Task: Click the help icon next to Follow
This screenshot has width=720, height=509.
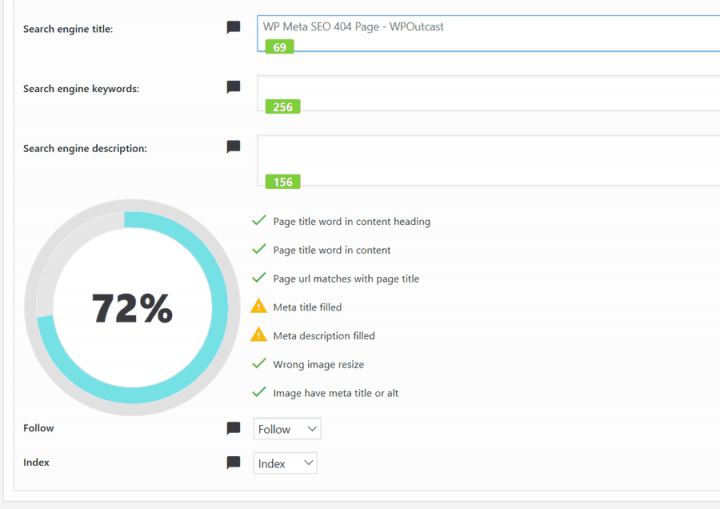Action: tap(233, 429)
